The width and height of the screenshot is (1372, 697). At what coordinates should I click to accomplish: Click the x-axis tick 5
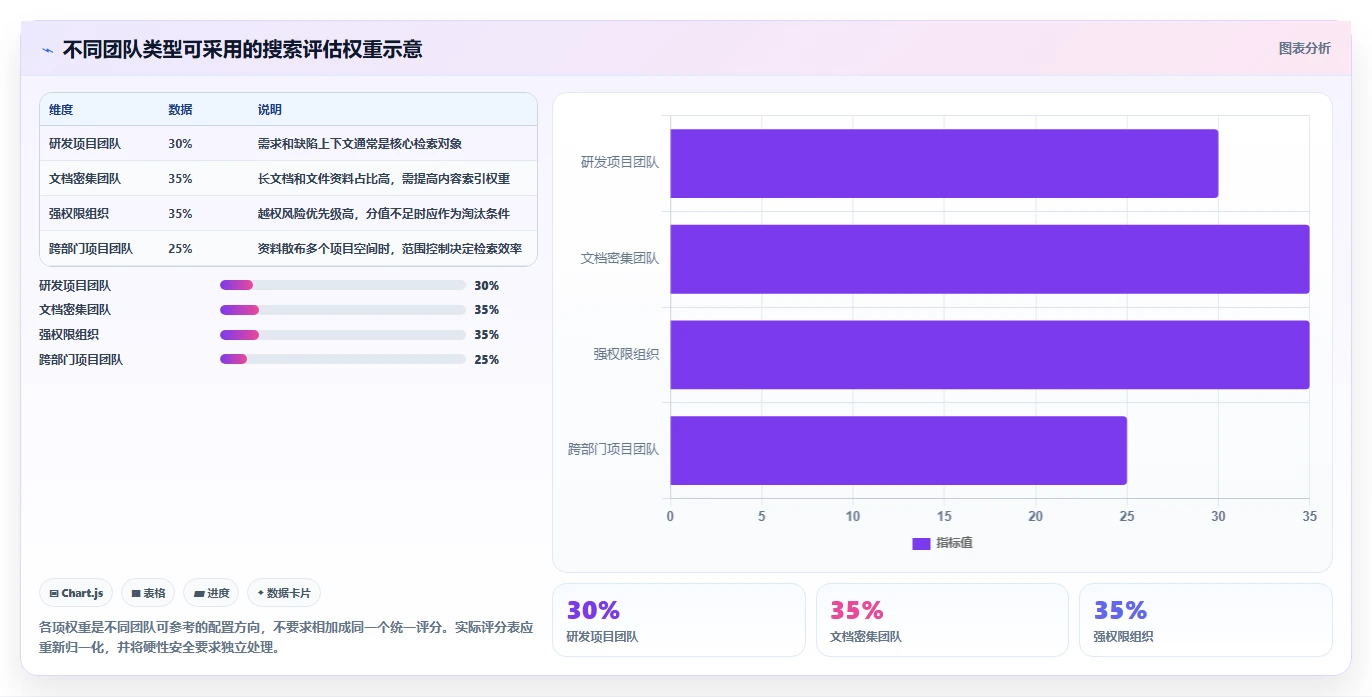[x=762, y=516]
